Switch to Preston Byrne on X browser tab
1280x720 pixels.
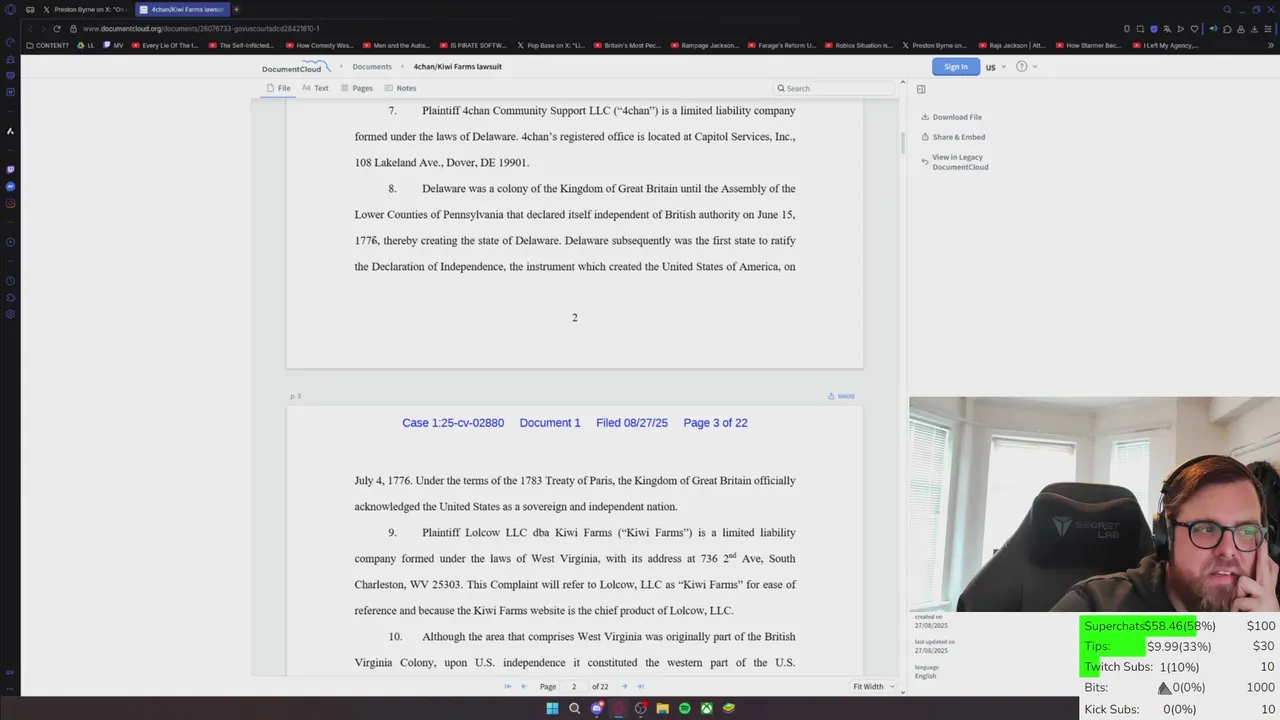pos(84,9)
